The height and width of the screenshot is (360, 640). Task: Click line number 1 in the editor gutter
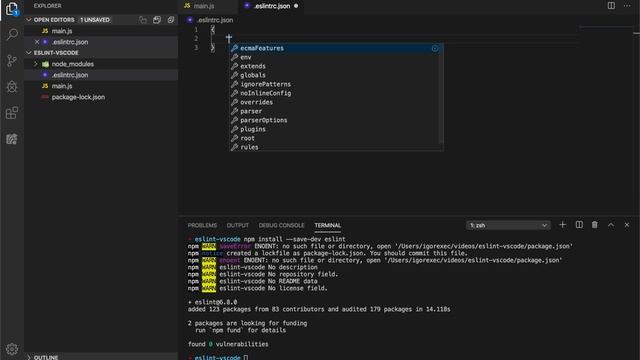[196, 30]
